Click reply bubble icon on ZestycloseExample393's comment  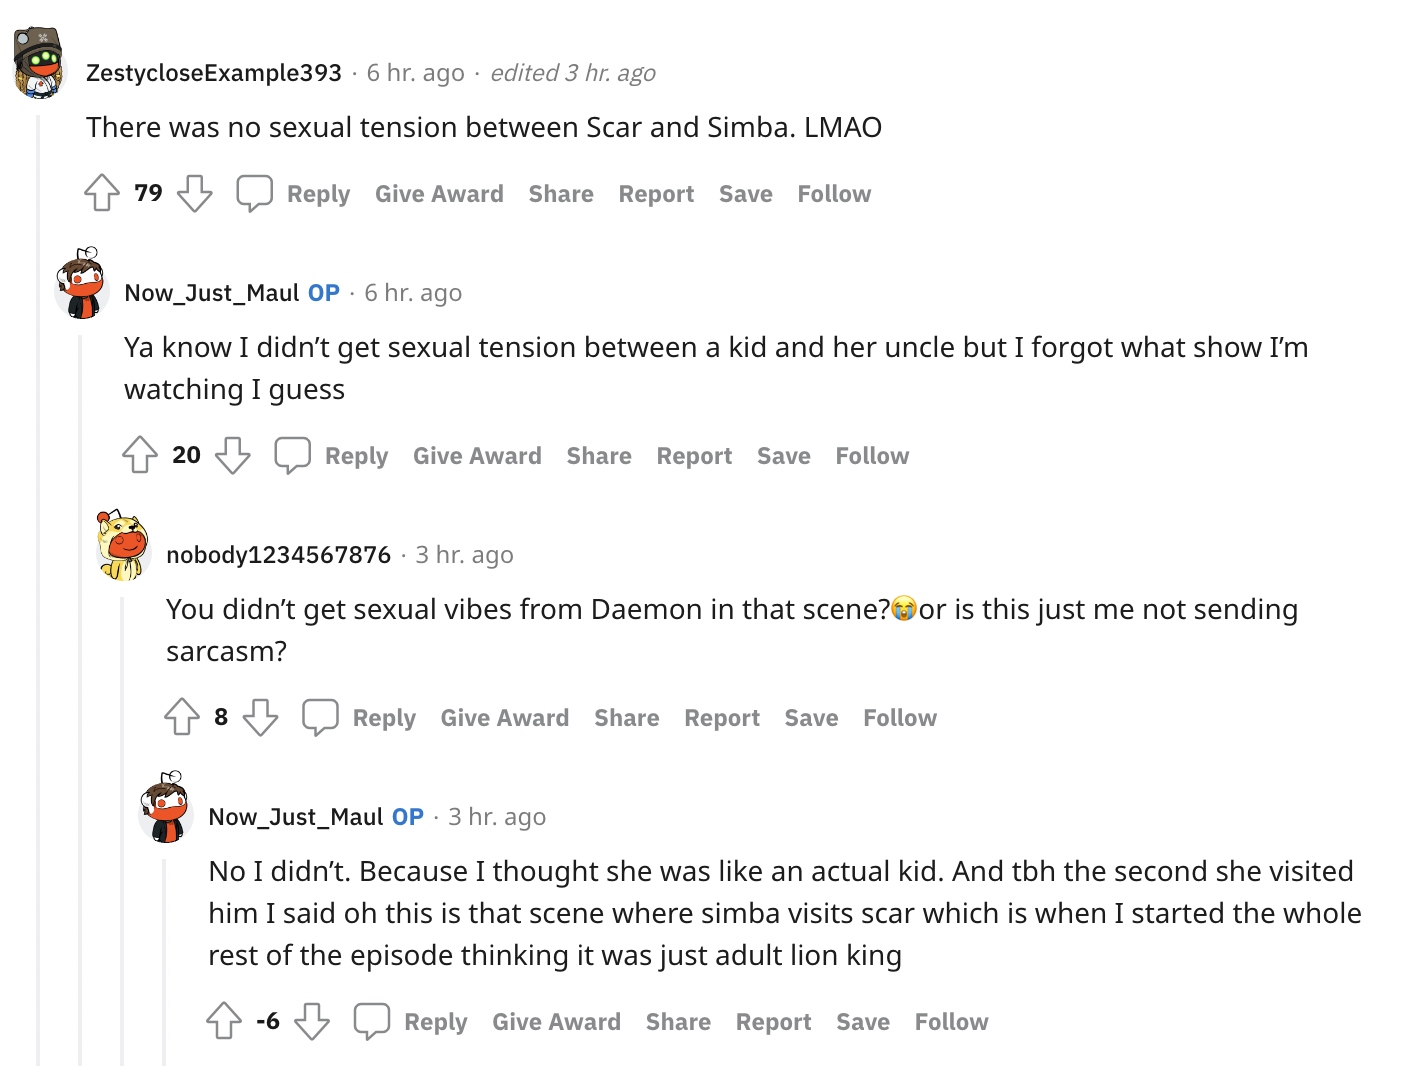click(254, 193)
